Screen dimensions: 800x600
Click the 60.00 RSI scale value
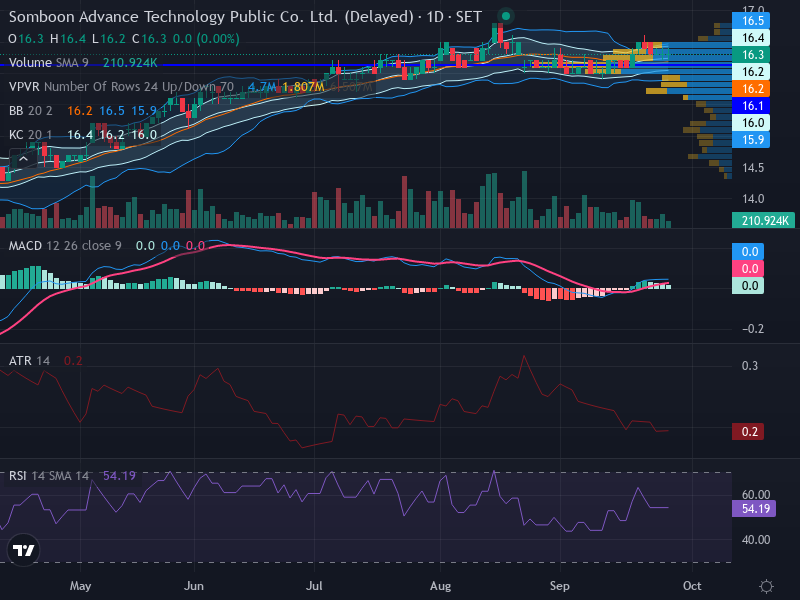click(756, 494)
